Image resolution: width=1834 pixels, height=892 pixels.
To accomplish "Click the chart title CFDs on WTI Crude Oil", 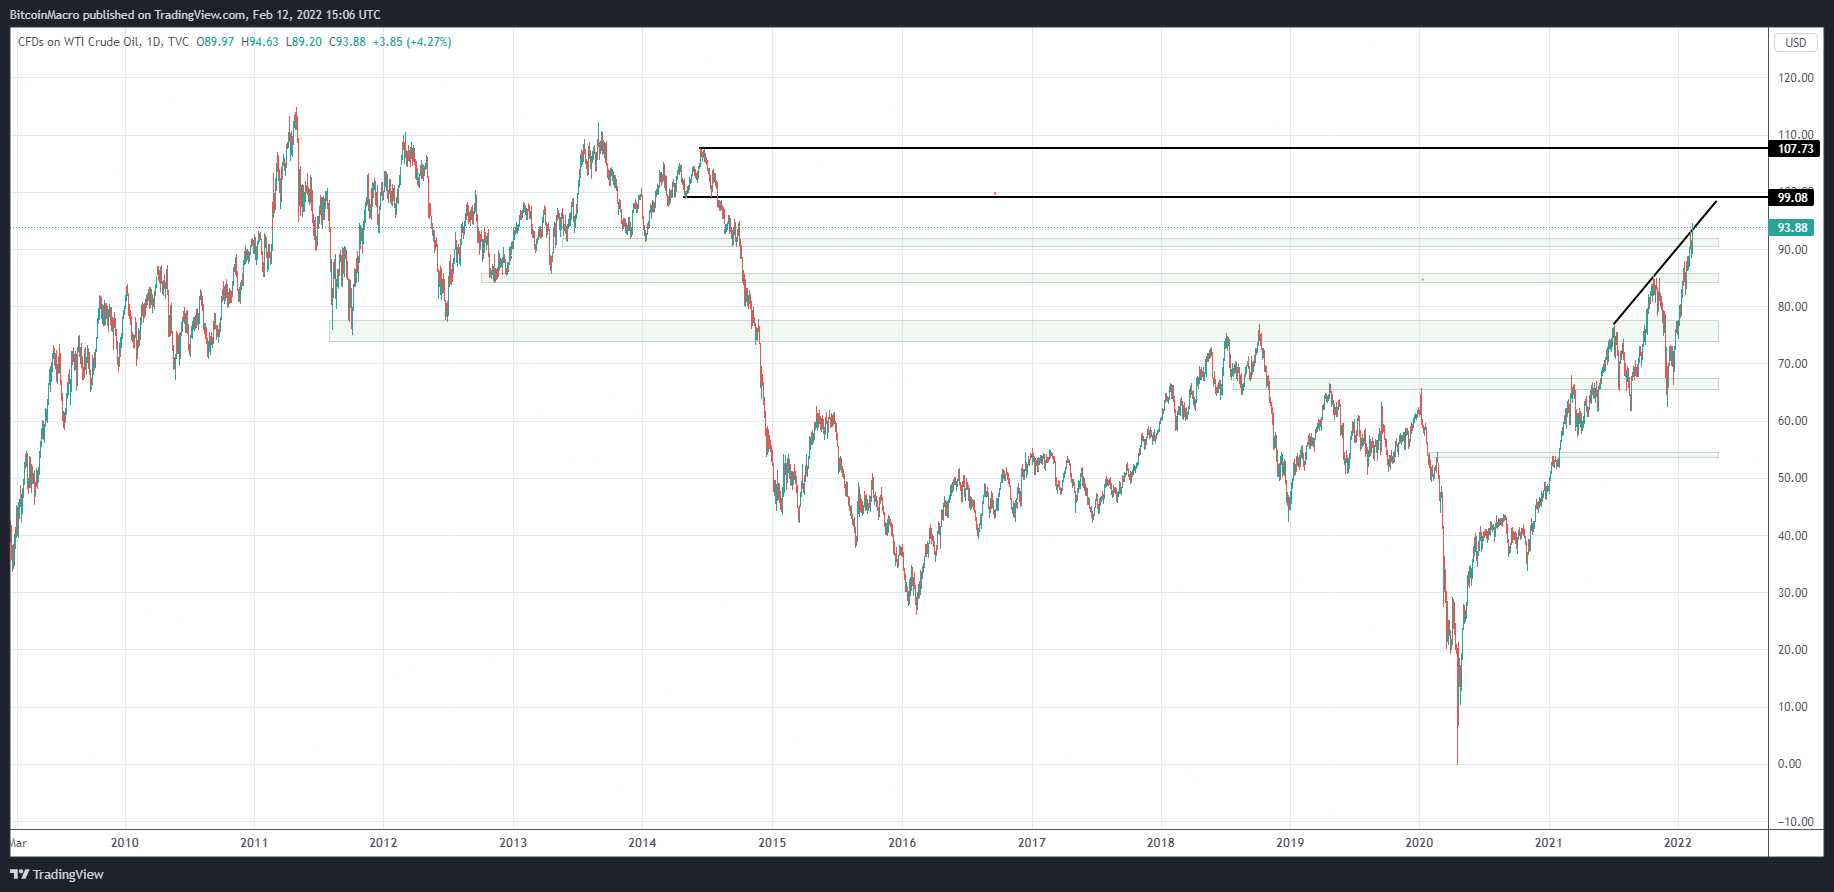I will pos(79,42).
